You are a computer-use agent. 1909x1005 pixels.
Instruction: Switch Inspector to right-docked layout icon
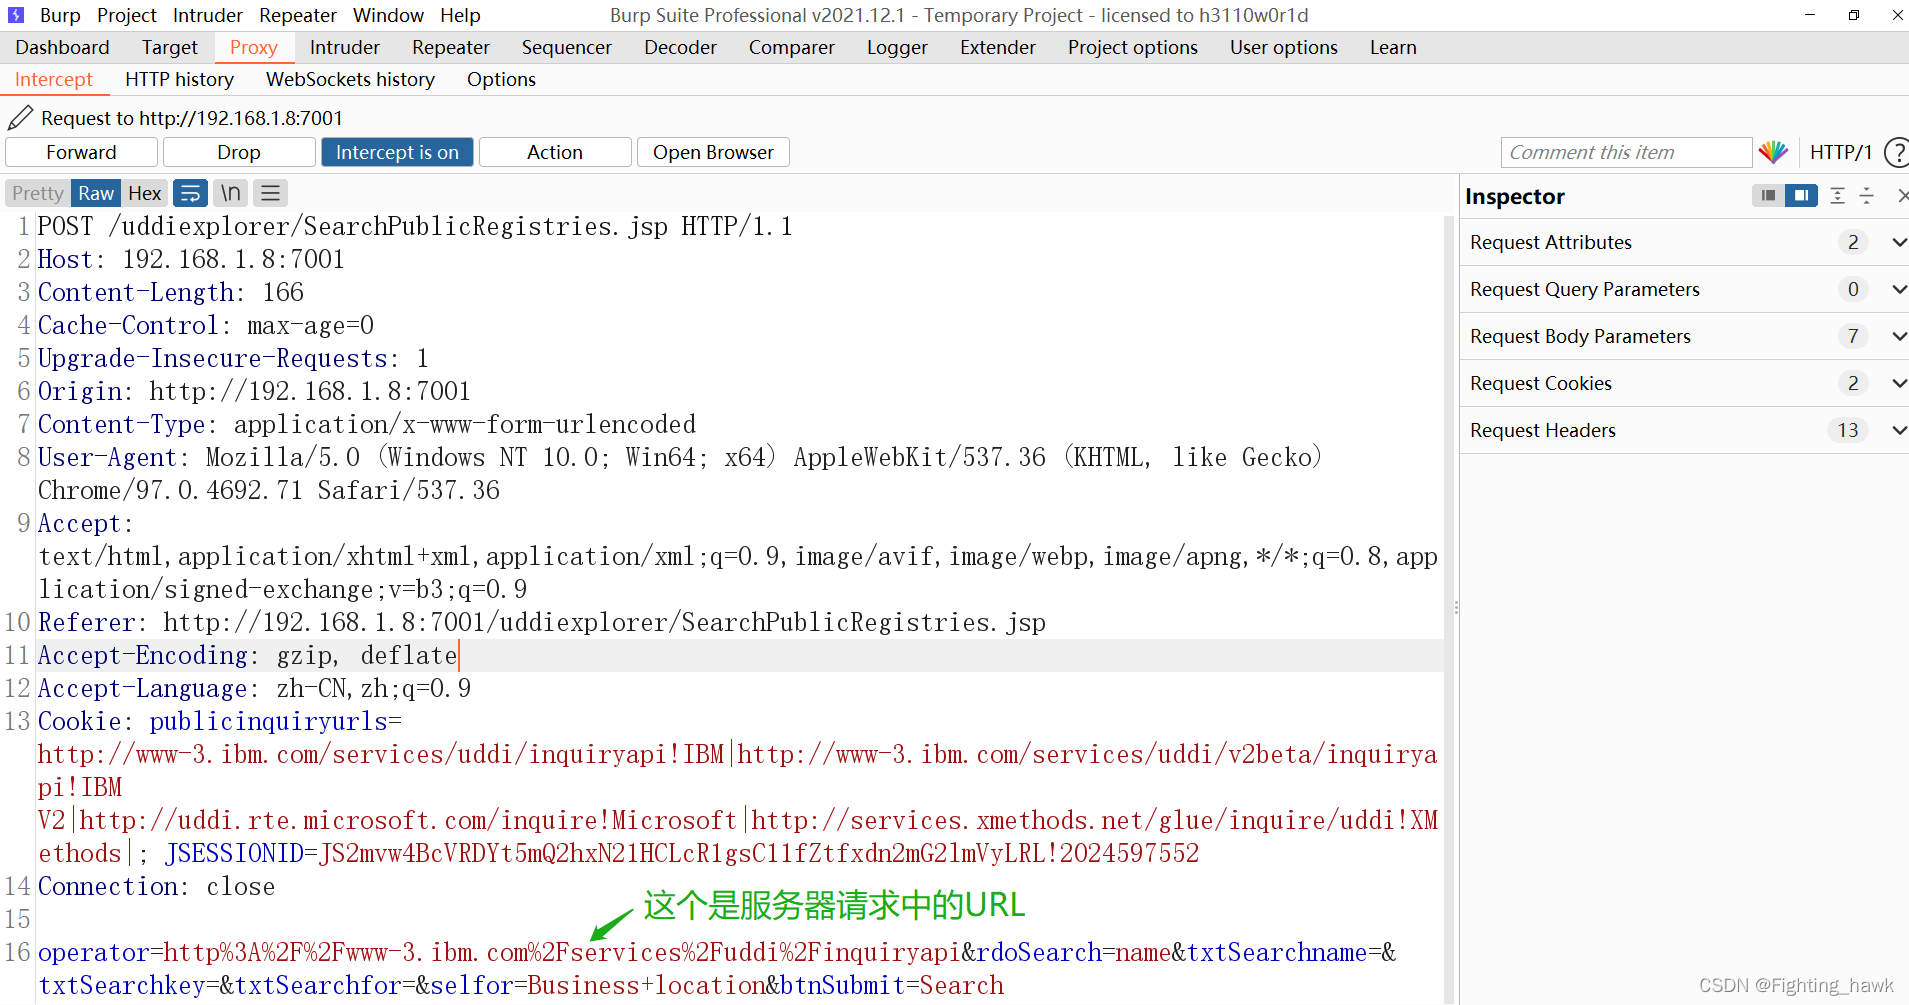pos(1801,196)
